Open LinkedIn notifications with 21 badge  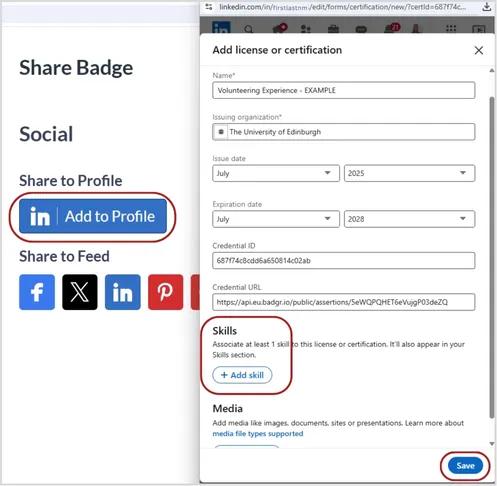(x=392, y=28)
